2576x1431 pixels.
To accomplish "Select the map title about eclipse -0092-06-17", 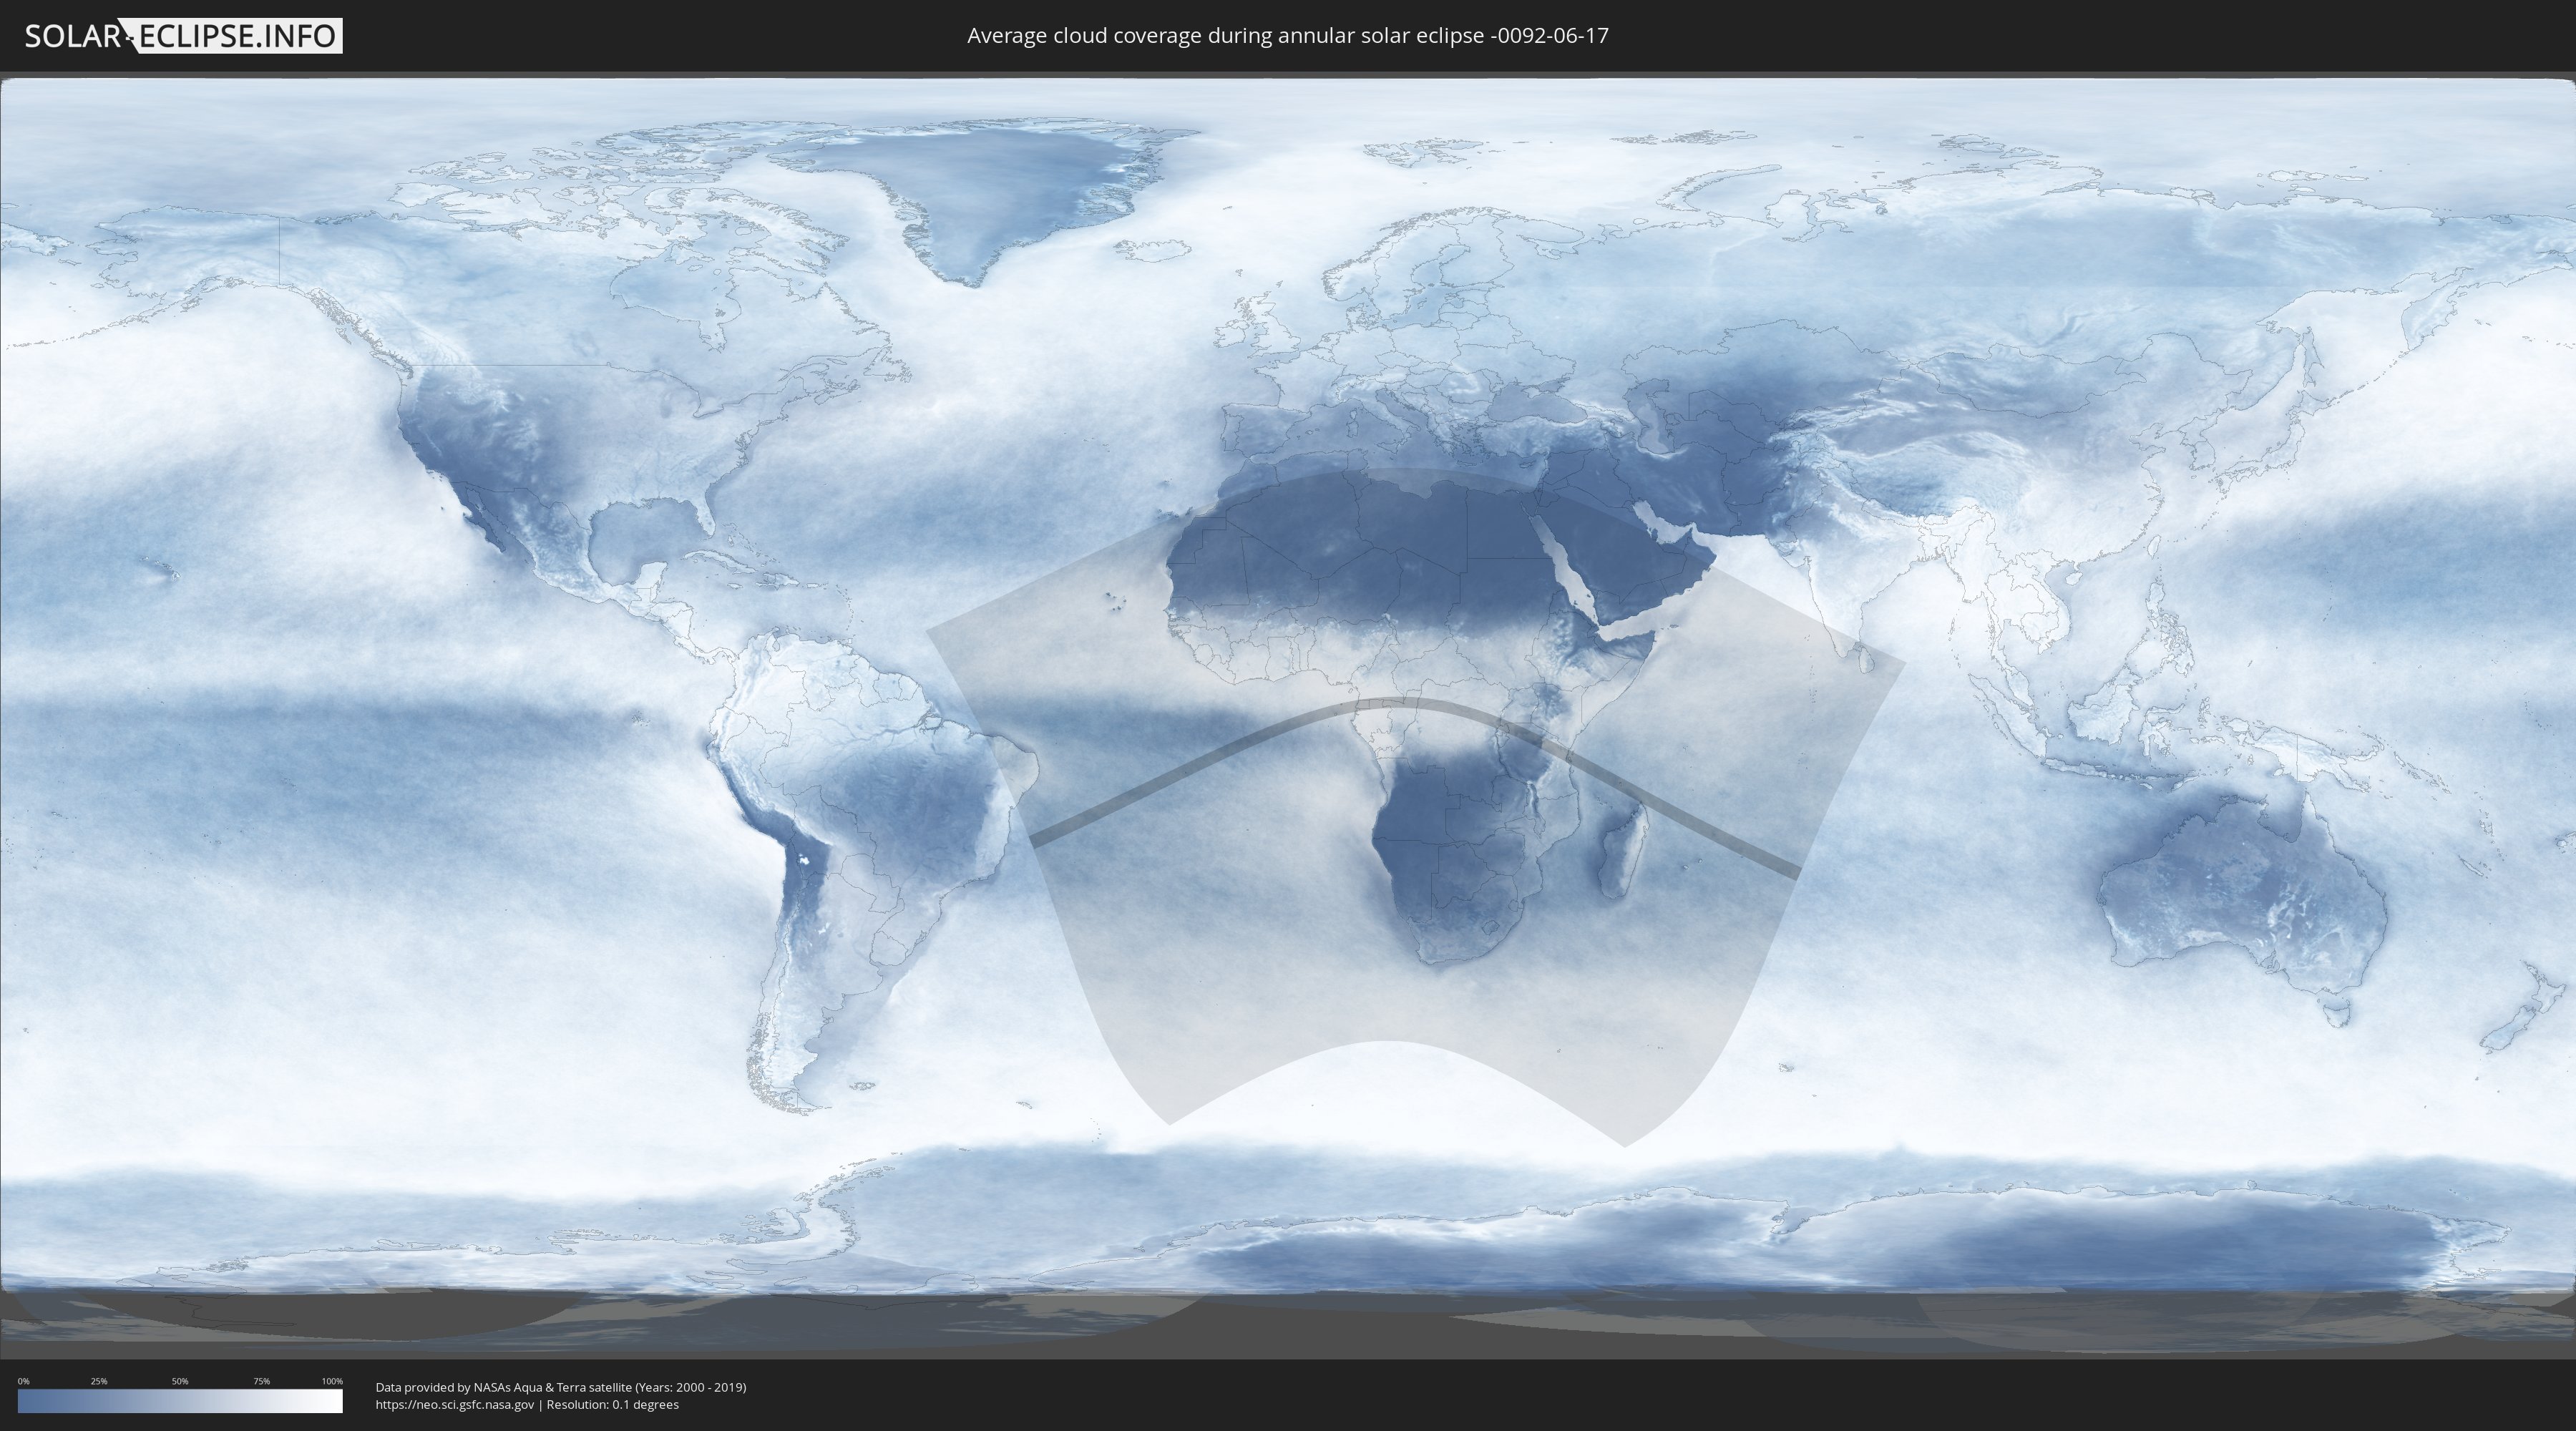I will pyautogui.click(x=1288, y=36).
